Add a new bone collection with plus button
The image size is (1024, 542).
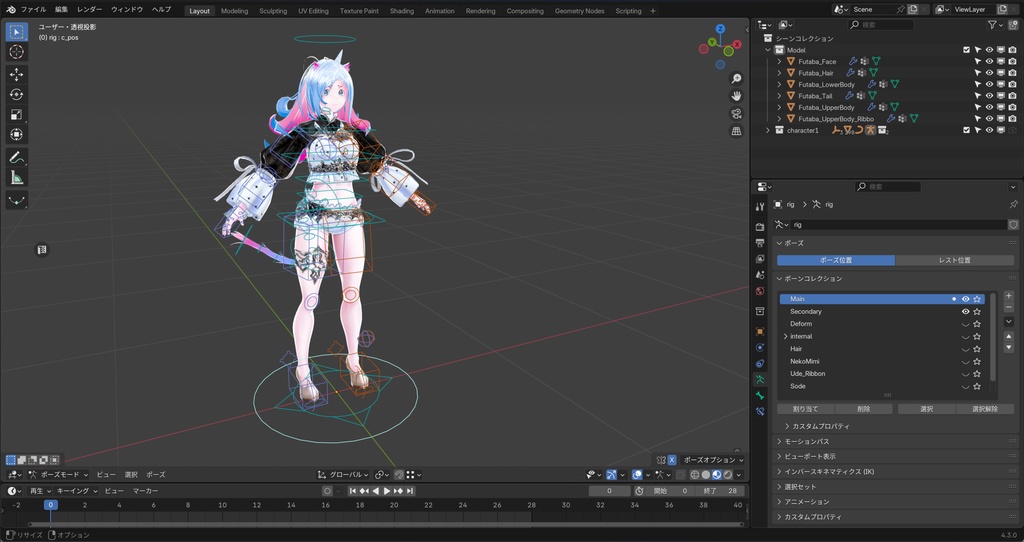pos(1009,296)
